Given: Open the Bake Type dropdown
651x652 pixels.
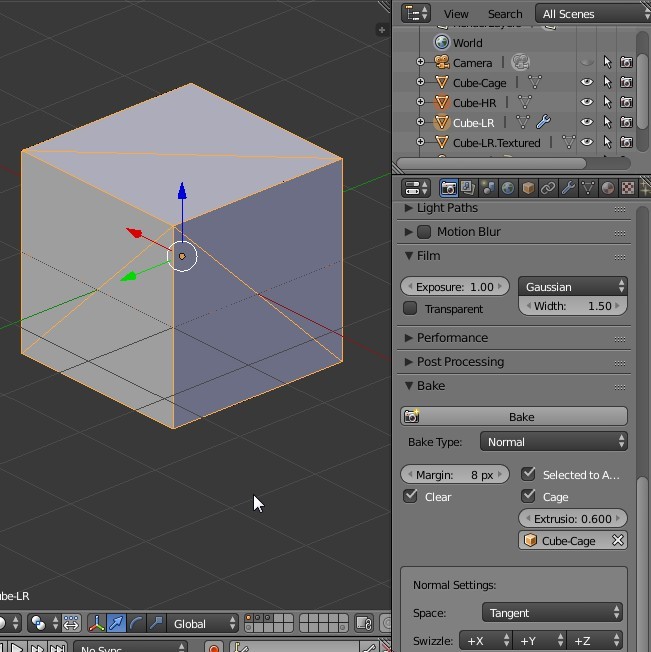Looking at the screenshot, I should 553,441.
